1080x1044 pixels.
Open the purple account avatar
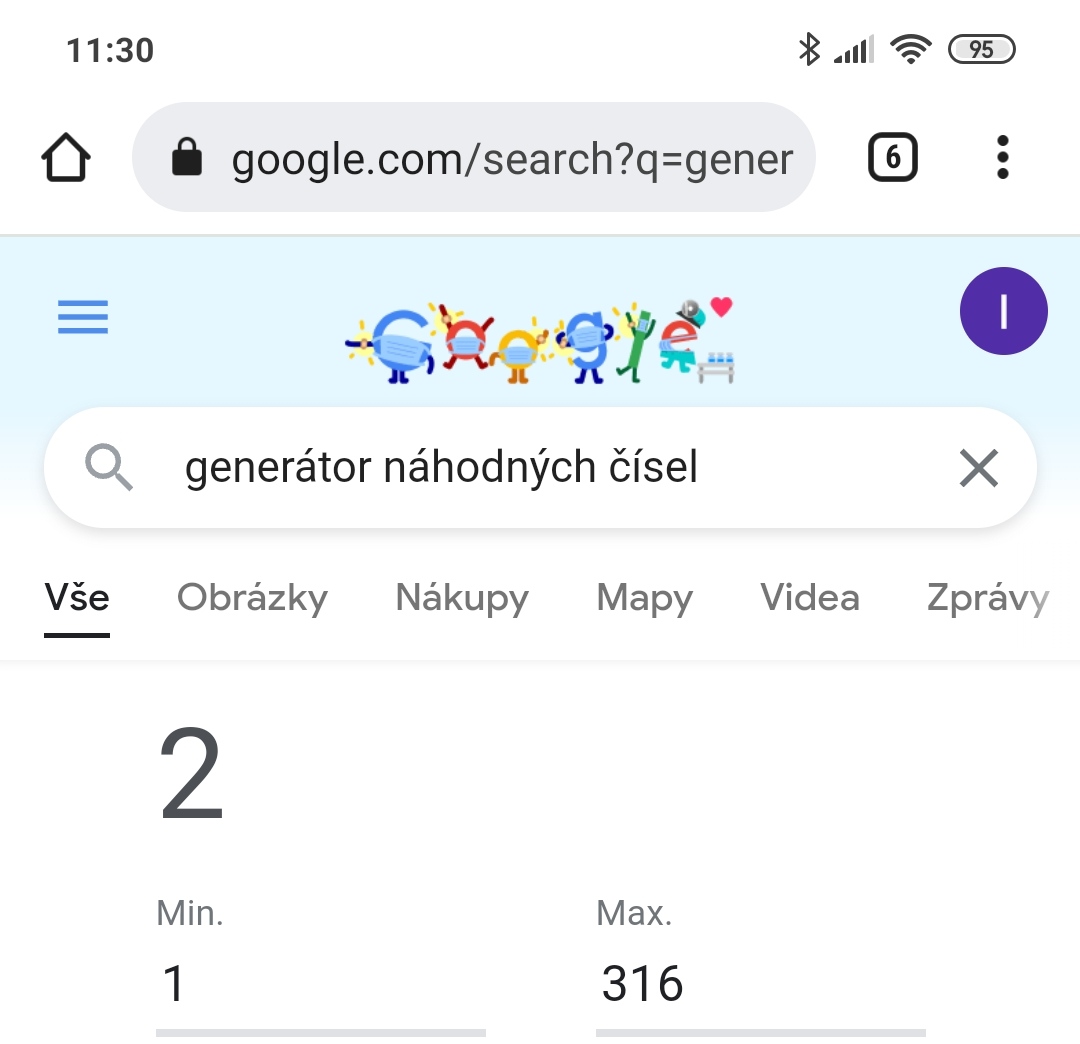tap(1003, 311)
